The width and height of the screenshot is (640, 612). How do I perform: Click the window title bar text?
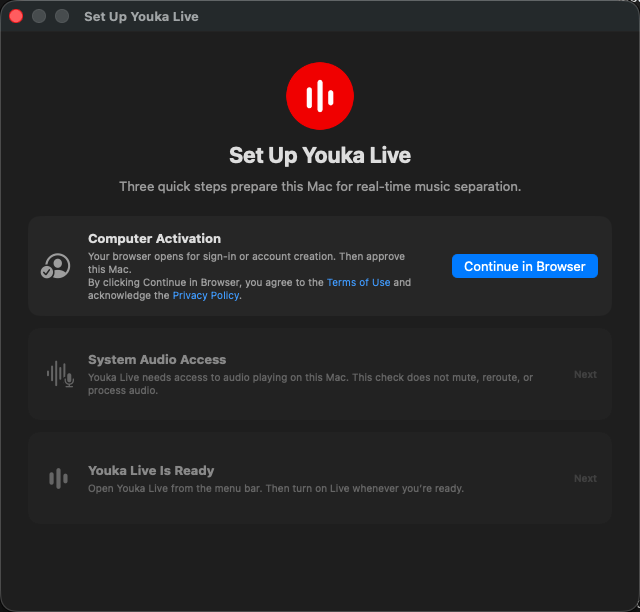point(141,17)
